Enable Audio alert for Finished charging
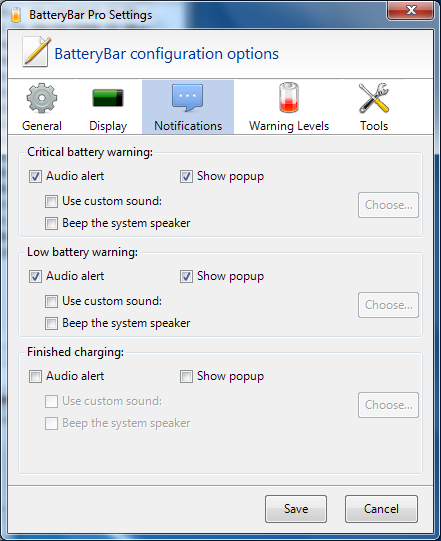The width and height of the screenshot is (441, 541). (x=36, y=376)
